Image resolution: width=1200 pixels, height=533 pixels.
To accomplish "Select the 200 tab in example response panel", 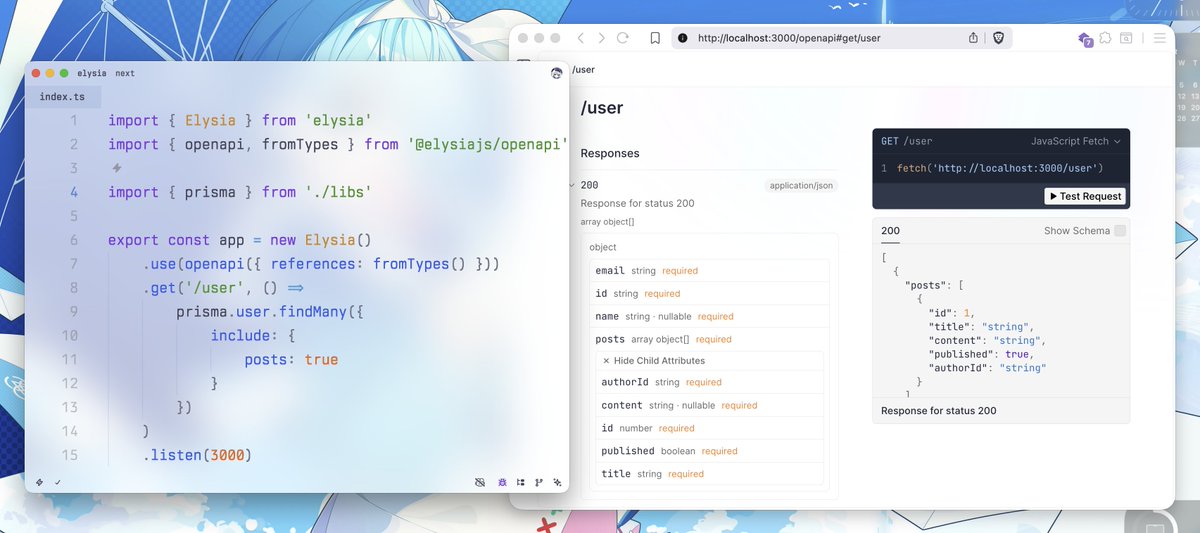I will tap(890, 231).
